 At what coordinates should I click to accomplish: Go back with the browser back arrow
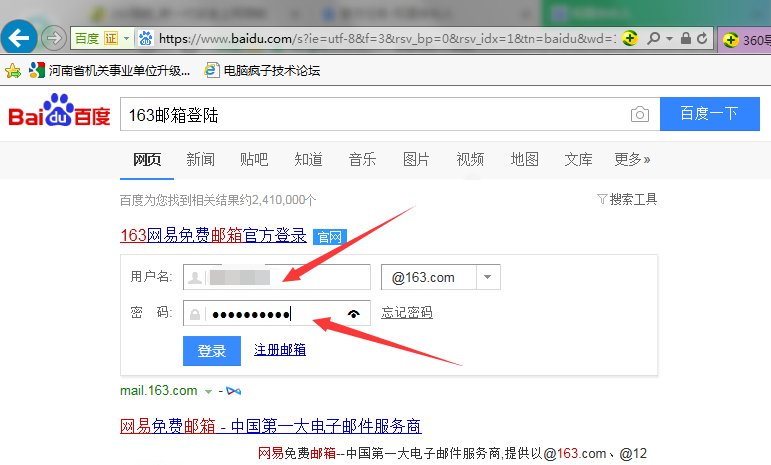pyautogui.click(x=19, y=37)
